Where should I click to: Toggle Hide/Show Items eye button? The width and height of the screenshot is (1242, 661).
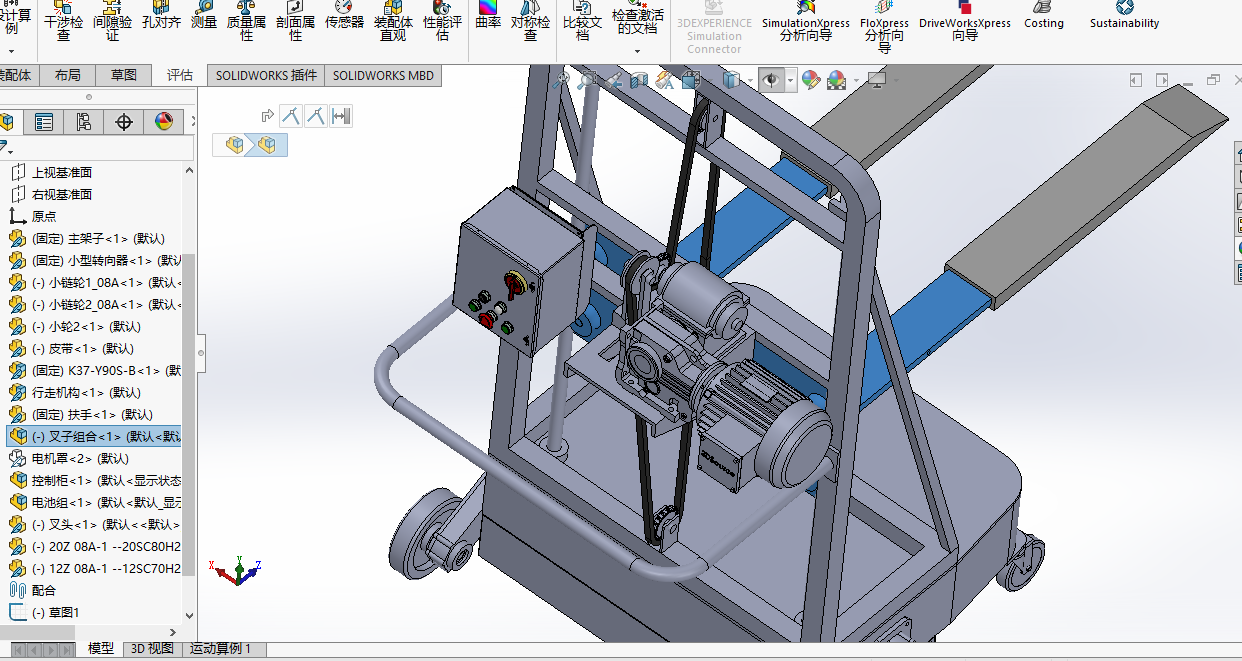coord(771,80)
